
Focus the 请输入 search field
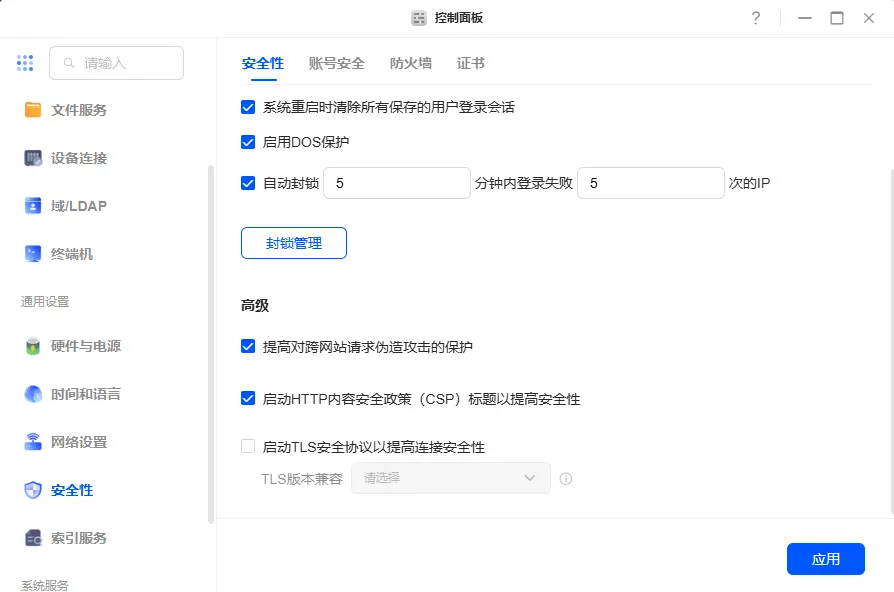point(116,63)
